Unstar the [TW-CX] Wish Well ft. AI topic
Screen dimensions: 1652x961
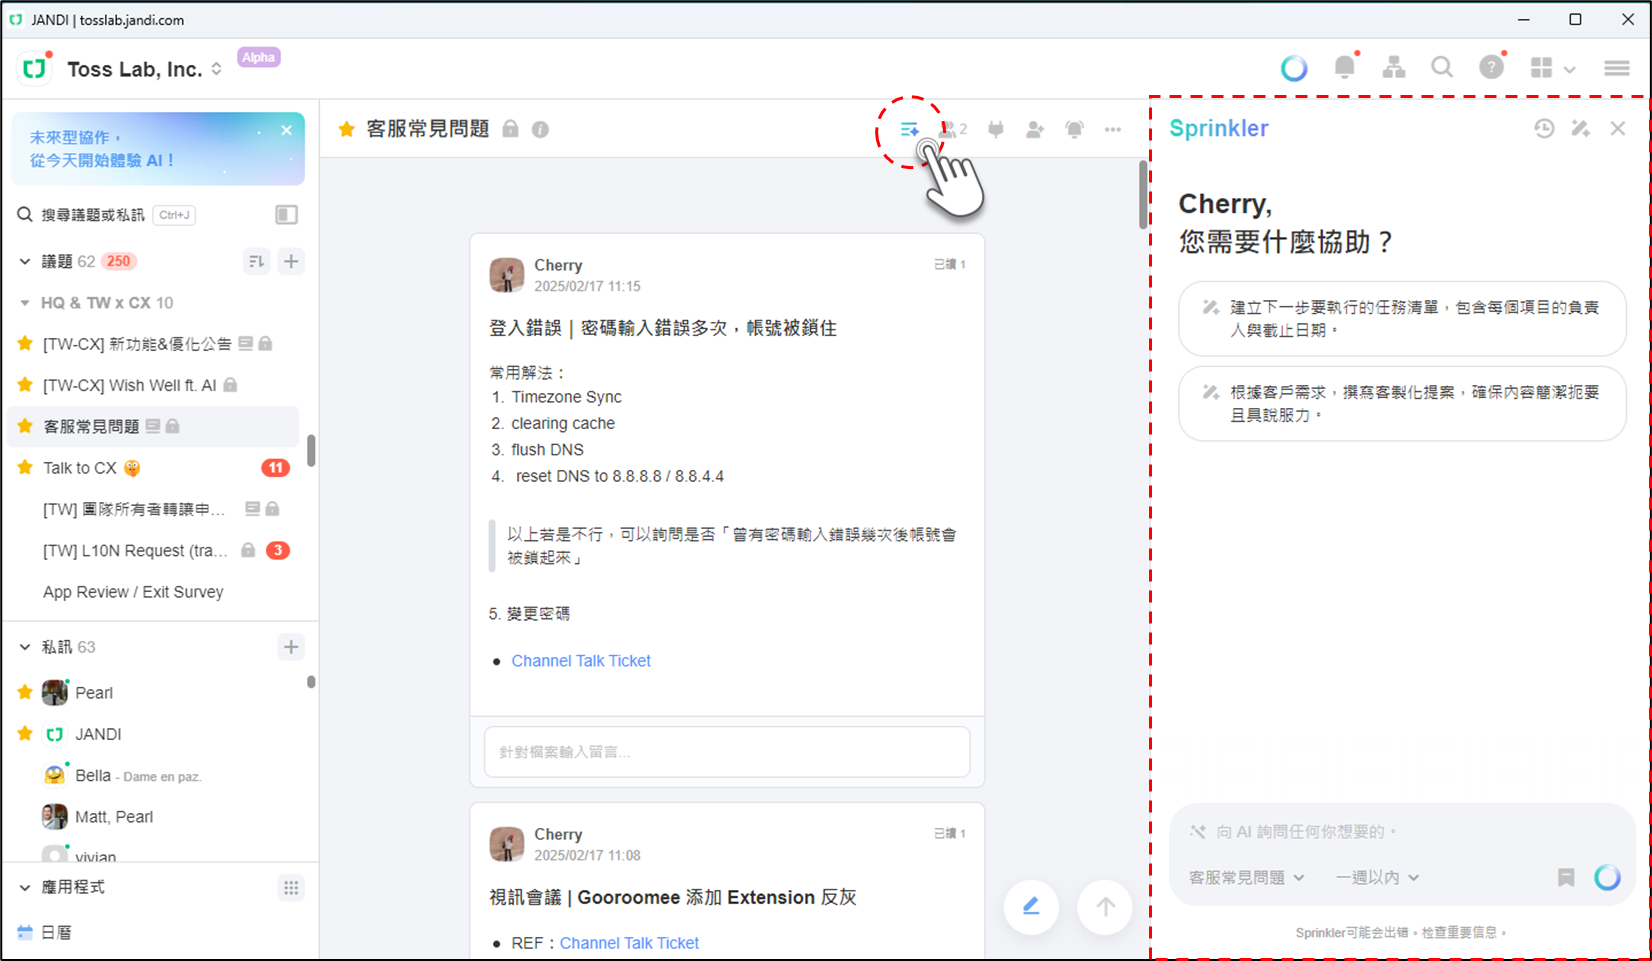coord(26,385)
